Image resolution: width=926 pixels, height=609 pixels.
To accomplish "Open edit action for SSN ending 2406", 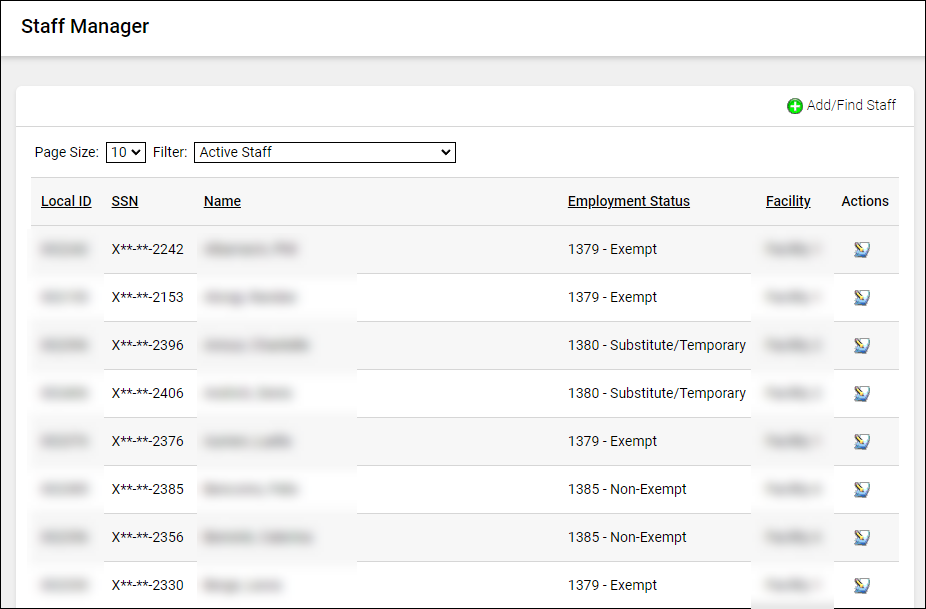I will point(861,394).
